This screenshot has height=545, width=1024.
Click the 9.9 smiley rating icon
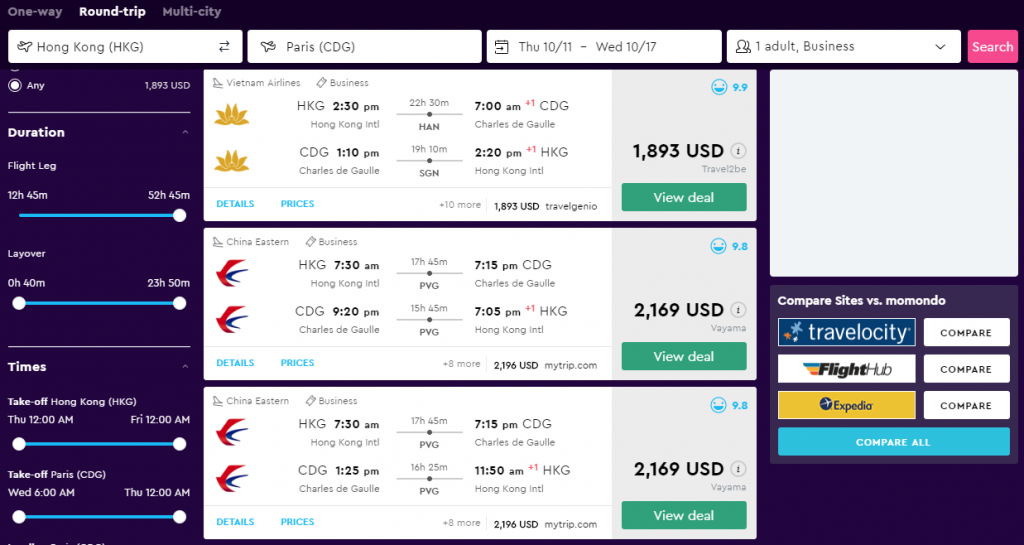click(x=718, y=87)
